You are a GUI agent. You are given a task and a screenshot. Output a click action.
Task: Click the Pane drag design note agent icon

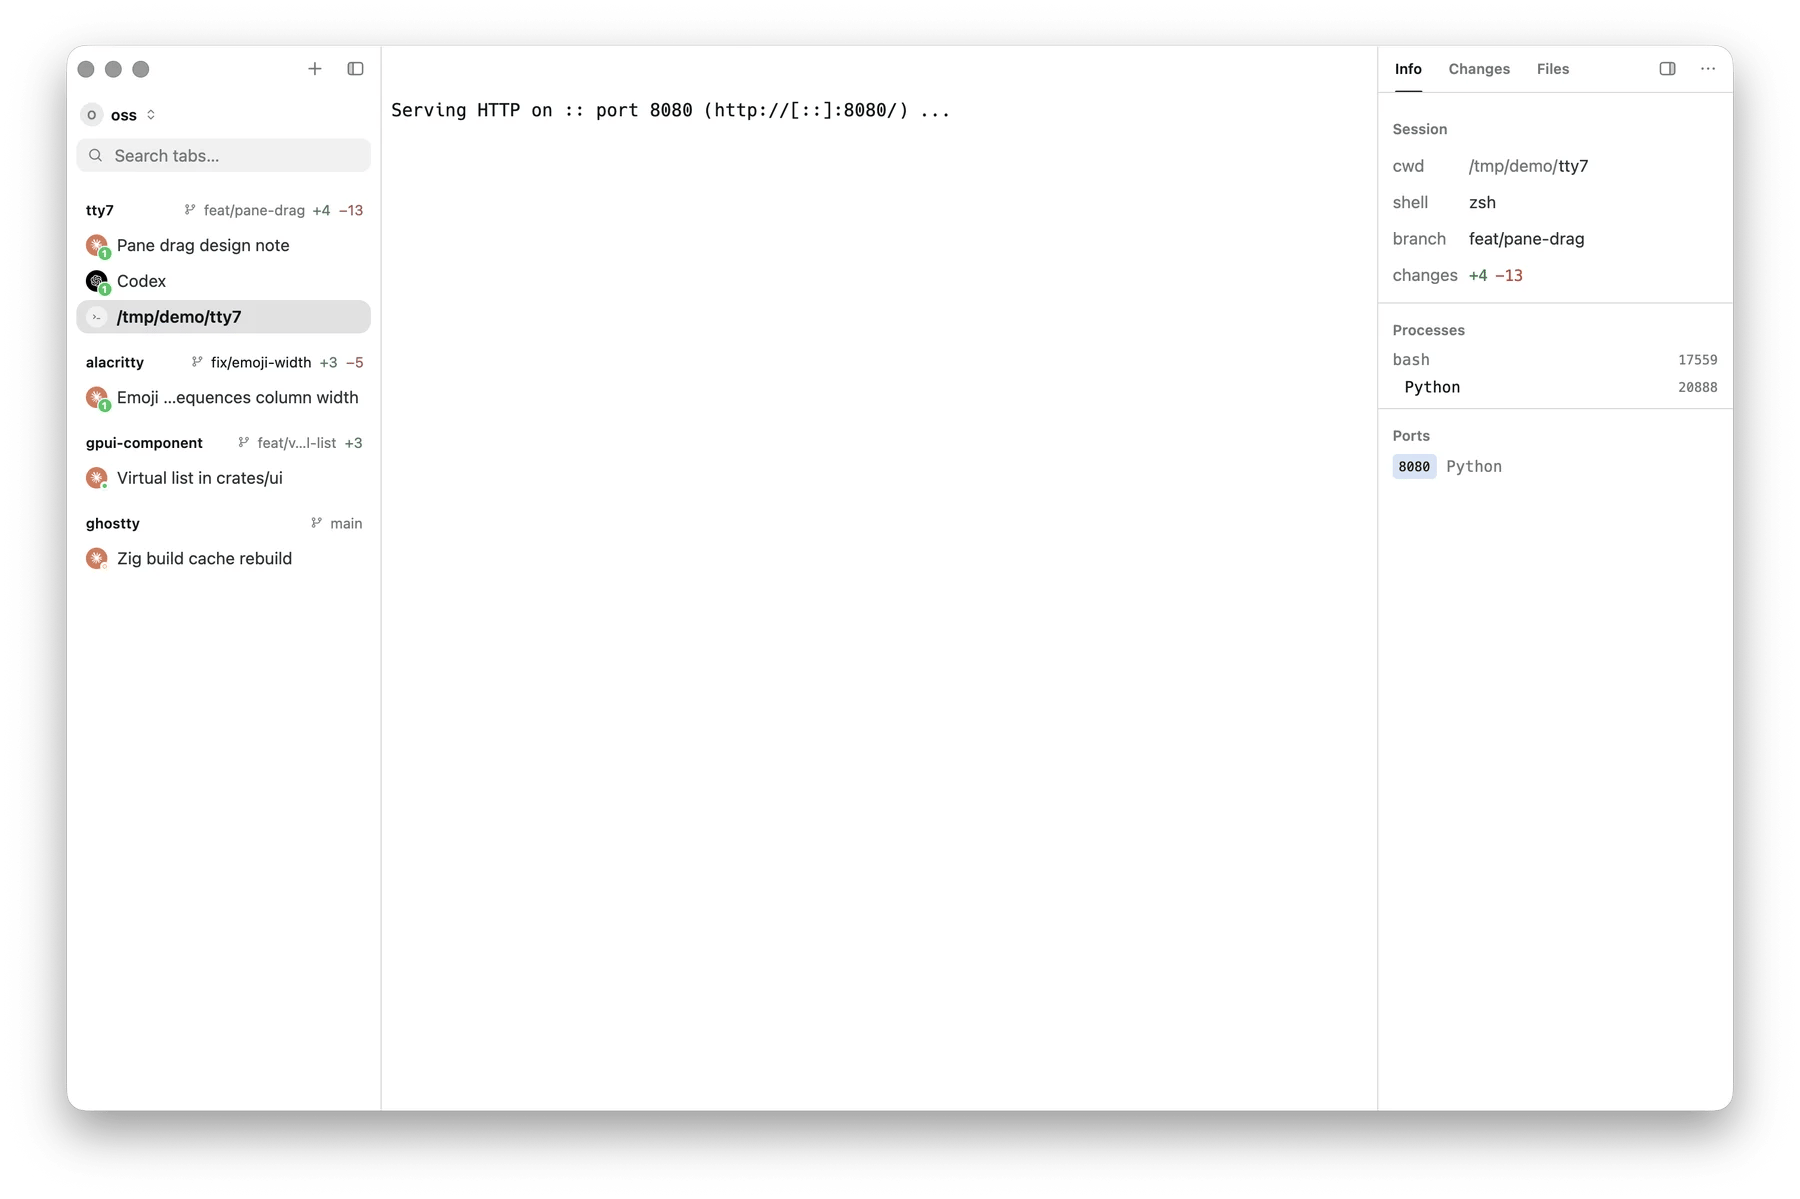click(97, 245)
